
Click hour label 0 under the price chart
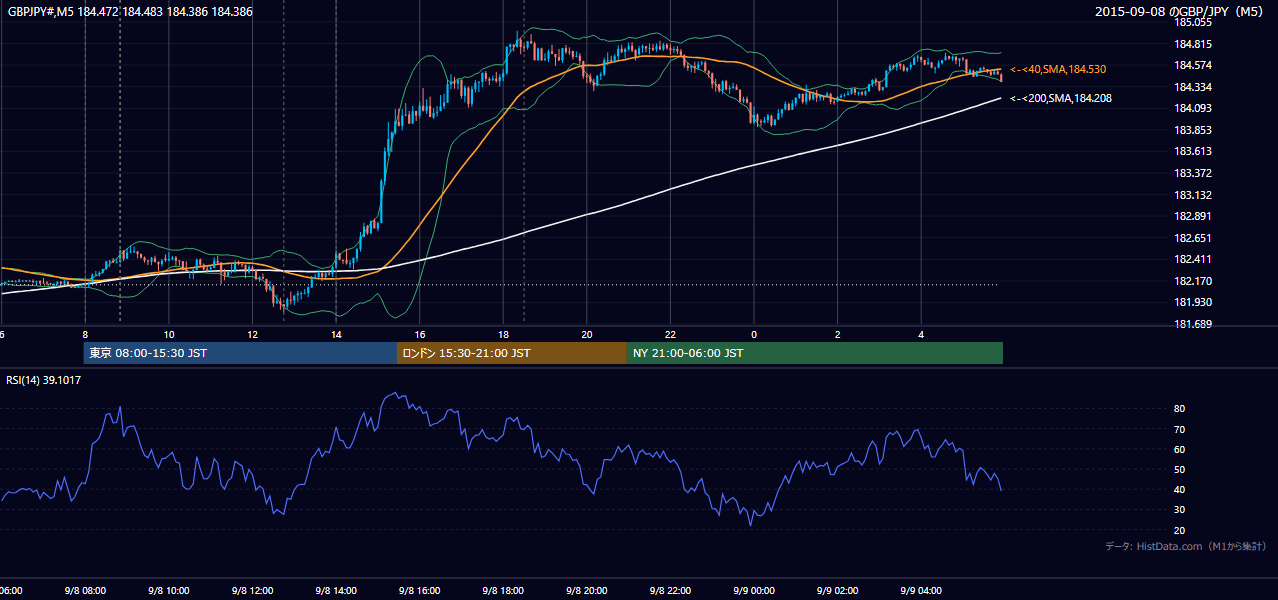[x=754, y=334]
